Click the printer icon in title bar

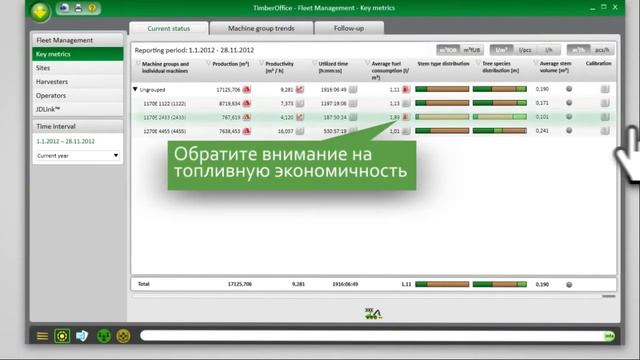tap(78, 8)
